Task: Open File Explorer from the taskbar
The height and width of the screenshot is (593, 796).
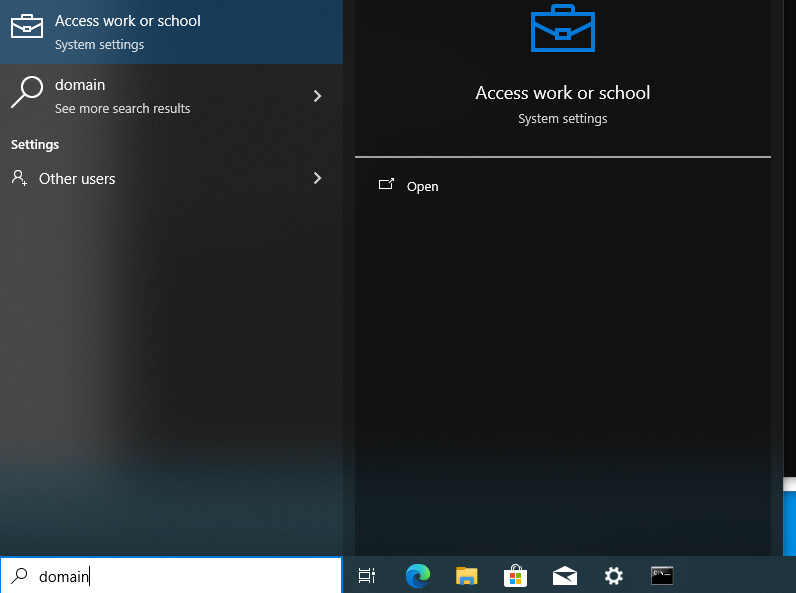Action: (467, 576)
